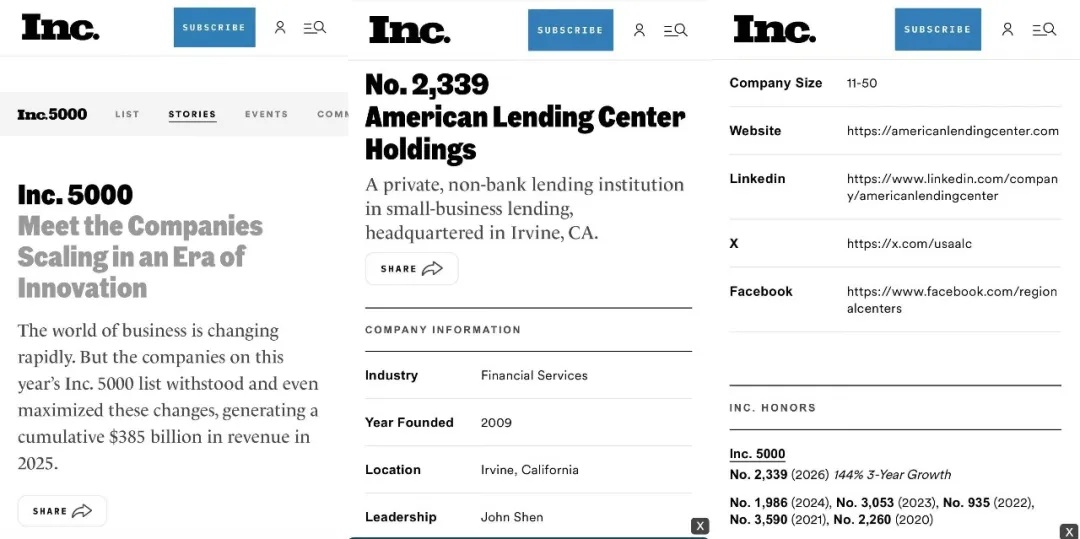Image resolution: width=1080 pixels, height=539 pixels.
Task: Dismiss the overlay with X beside Inc. 5000 rankings
Action: pos(1070,531)
